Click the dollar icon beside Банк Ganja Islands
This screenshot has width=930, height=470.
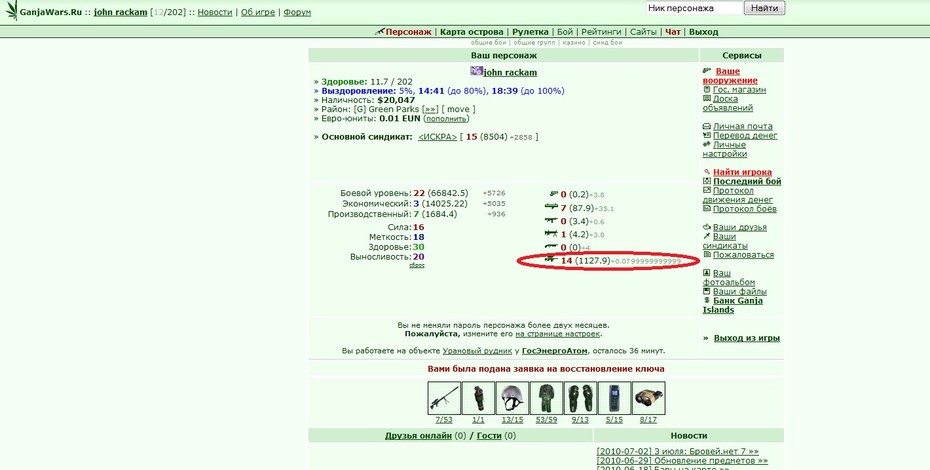706,301
